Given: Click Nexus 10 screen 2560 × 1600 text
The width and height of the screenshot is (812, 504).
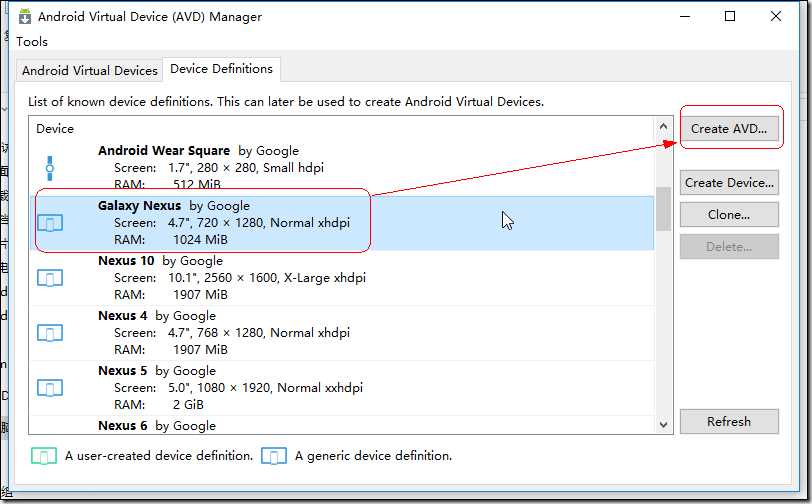Looking at the screenshot, I should [241, 278].
